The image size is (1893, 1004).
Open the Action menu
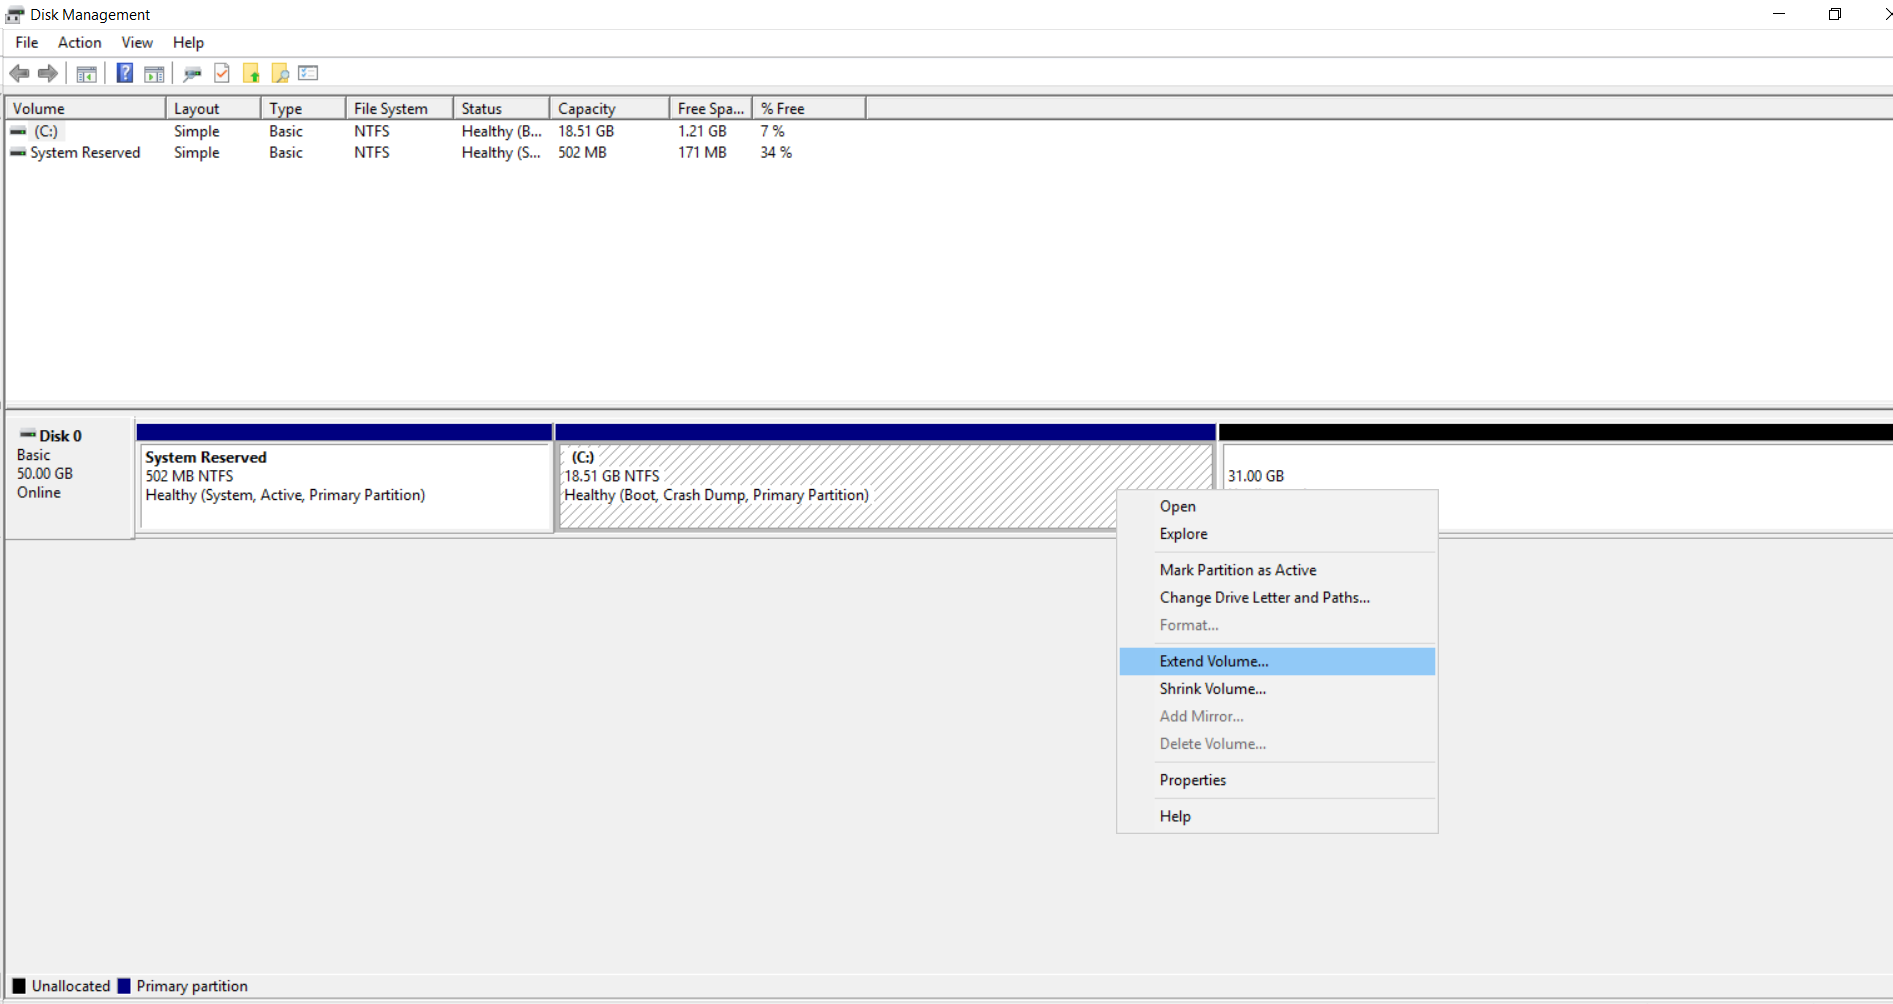pos(79,42)
